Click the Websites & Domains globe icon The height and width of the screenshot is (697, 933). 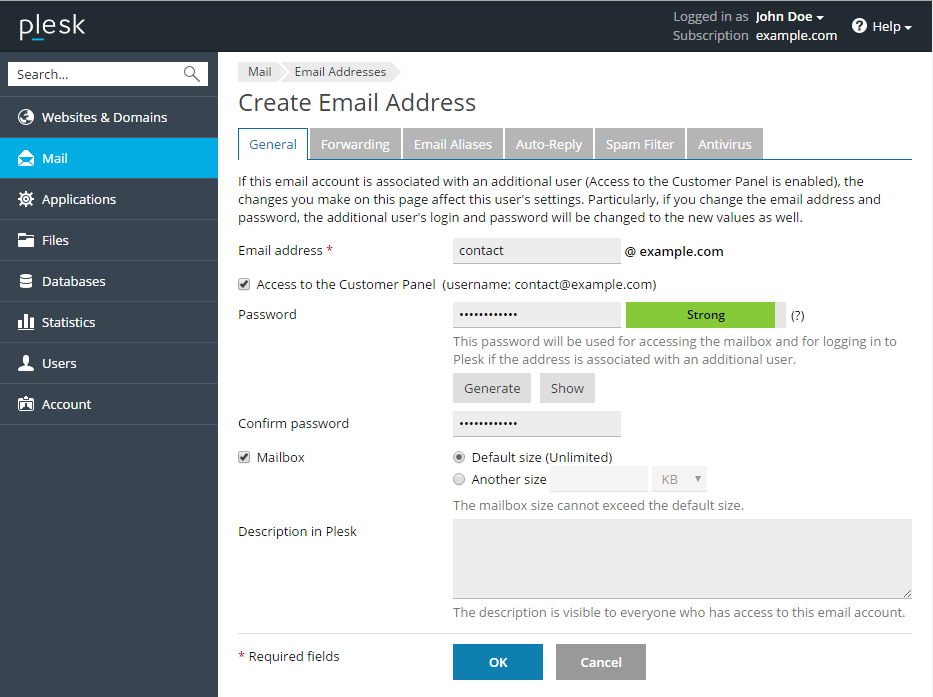26,117
